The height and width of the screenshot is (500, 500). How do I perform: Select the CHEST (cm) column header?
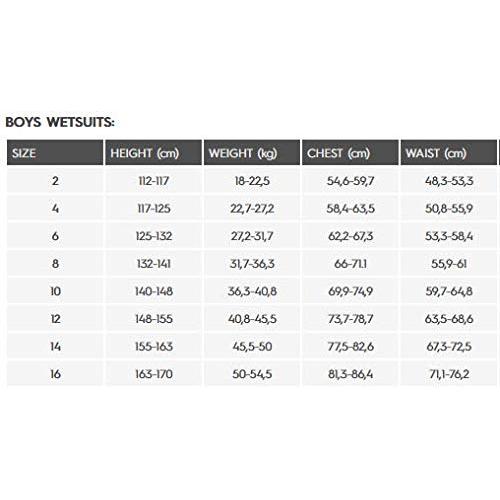[x=350, y=153]
